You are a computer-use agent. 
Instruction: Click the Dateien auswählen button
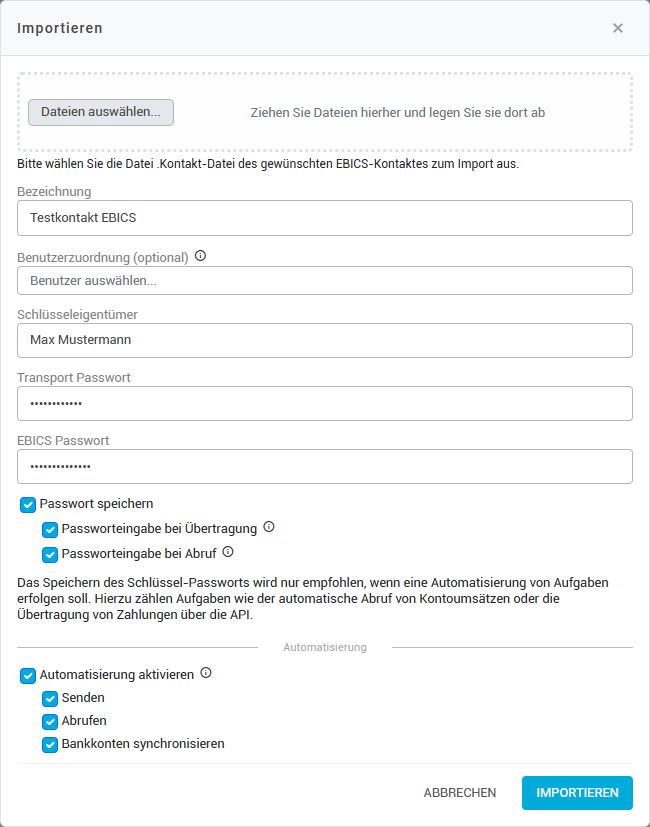click(x=101, y=112)
